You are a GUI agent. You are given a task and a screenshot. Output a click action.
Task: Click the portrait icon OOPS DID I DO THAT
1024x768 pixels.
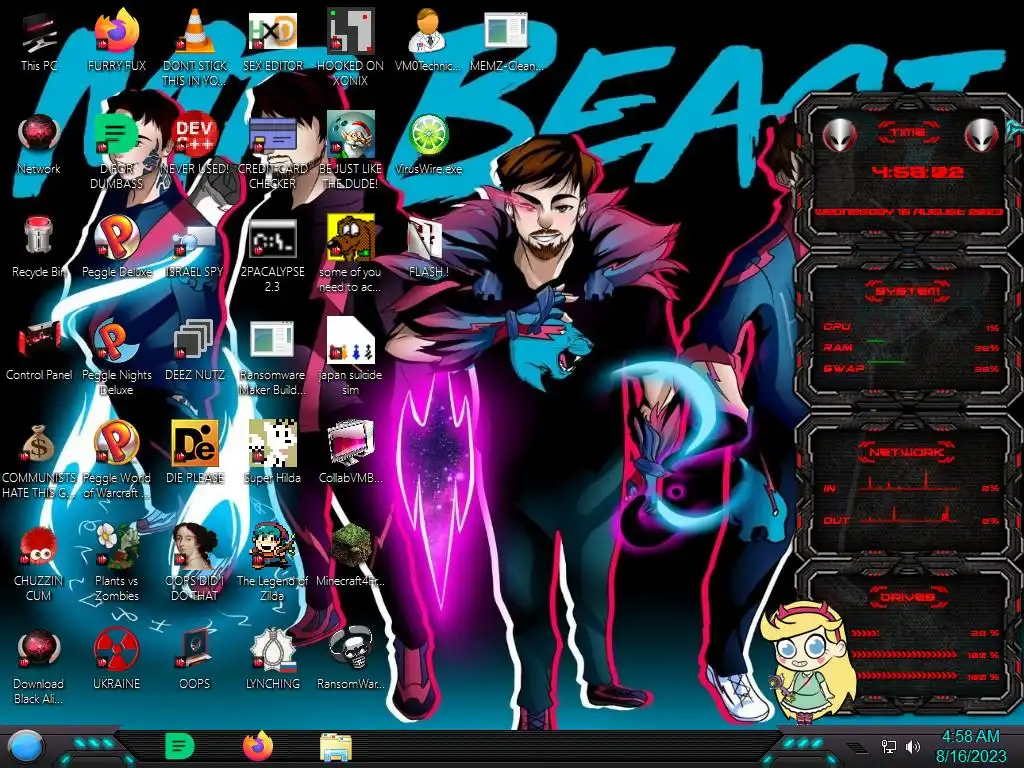[195, 546]
